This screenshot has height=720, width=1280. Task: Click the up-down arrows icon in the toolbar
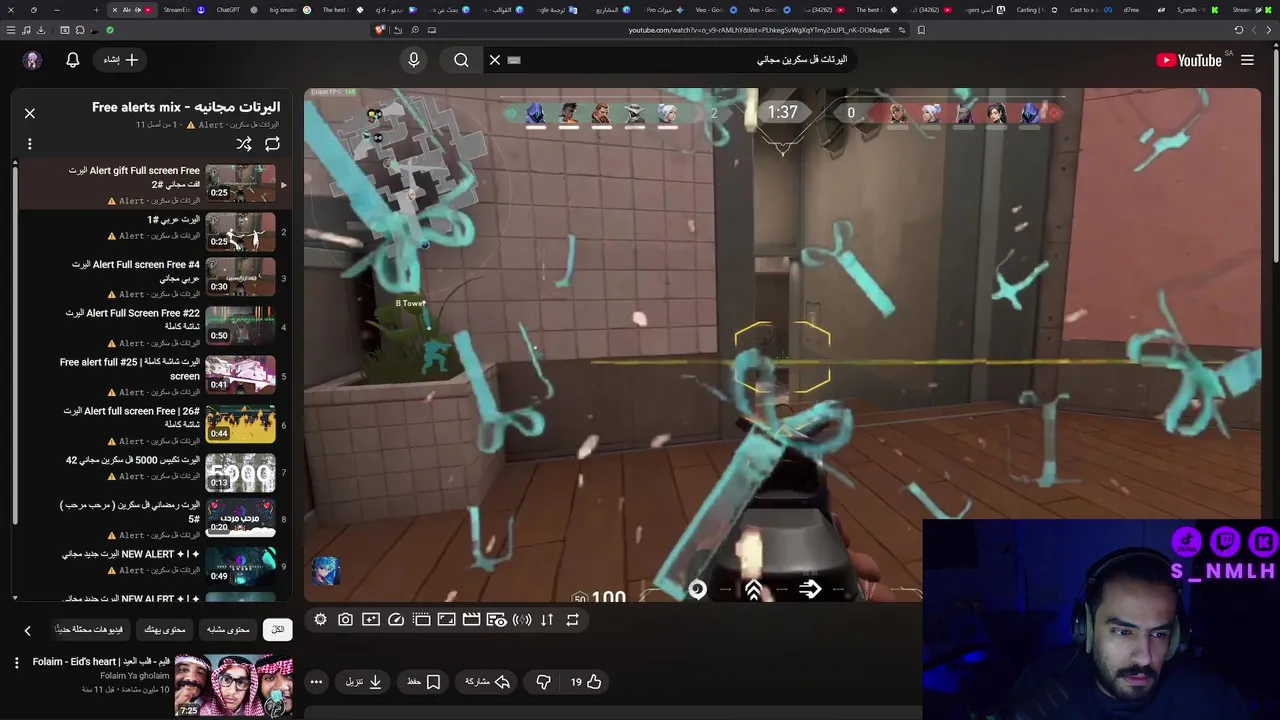547,620
